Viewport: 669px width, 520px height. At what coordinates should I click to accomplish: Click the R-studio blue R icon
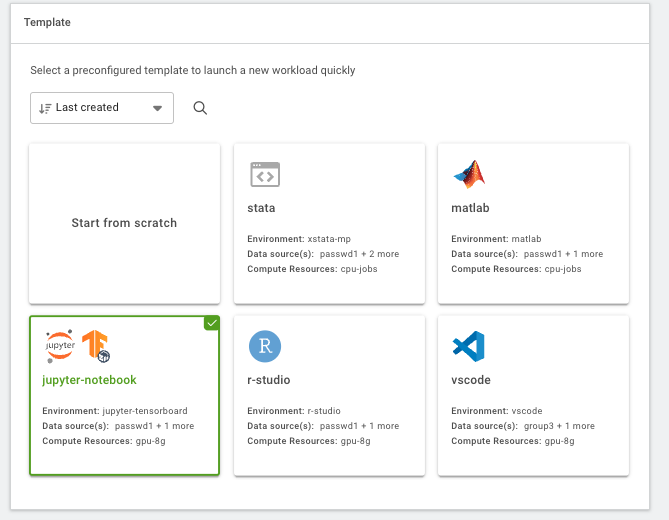pyautogui.click(x=265, y=346)
